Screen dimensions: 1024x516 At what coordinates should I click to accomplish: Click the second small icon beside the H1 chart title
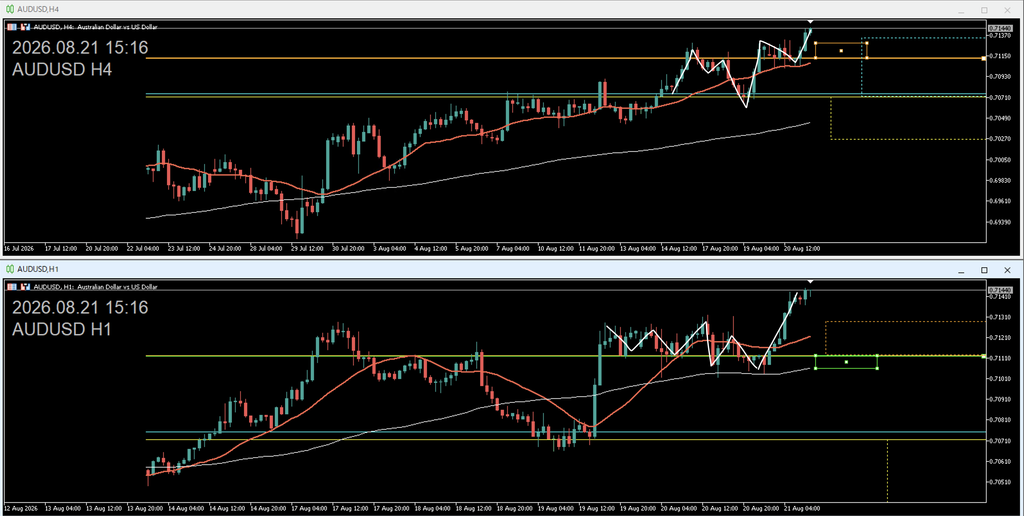click(25, 287)
